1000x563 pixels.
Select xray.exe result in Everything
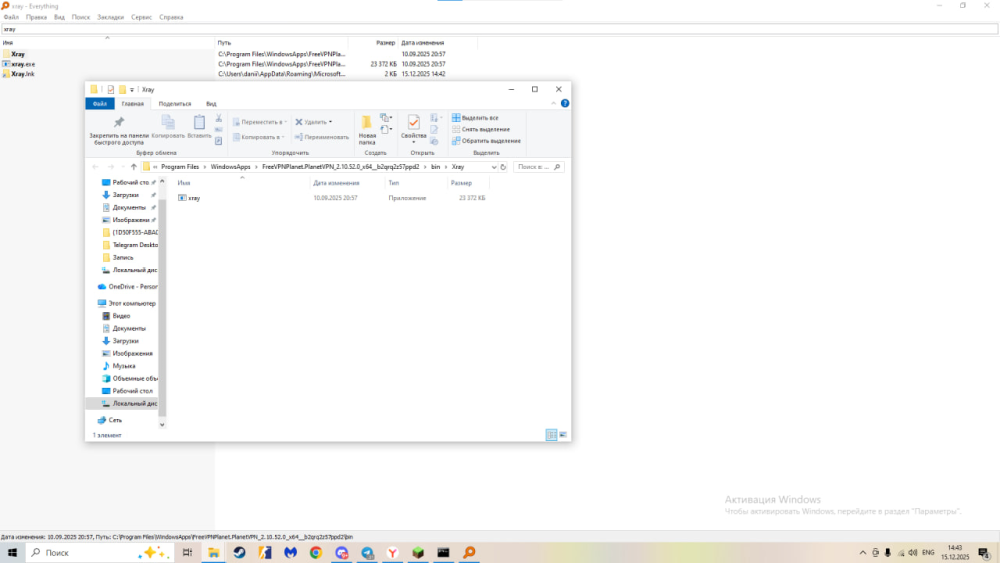click(x=23, y=64)
